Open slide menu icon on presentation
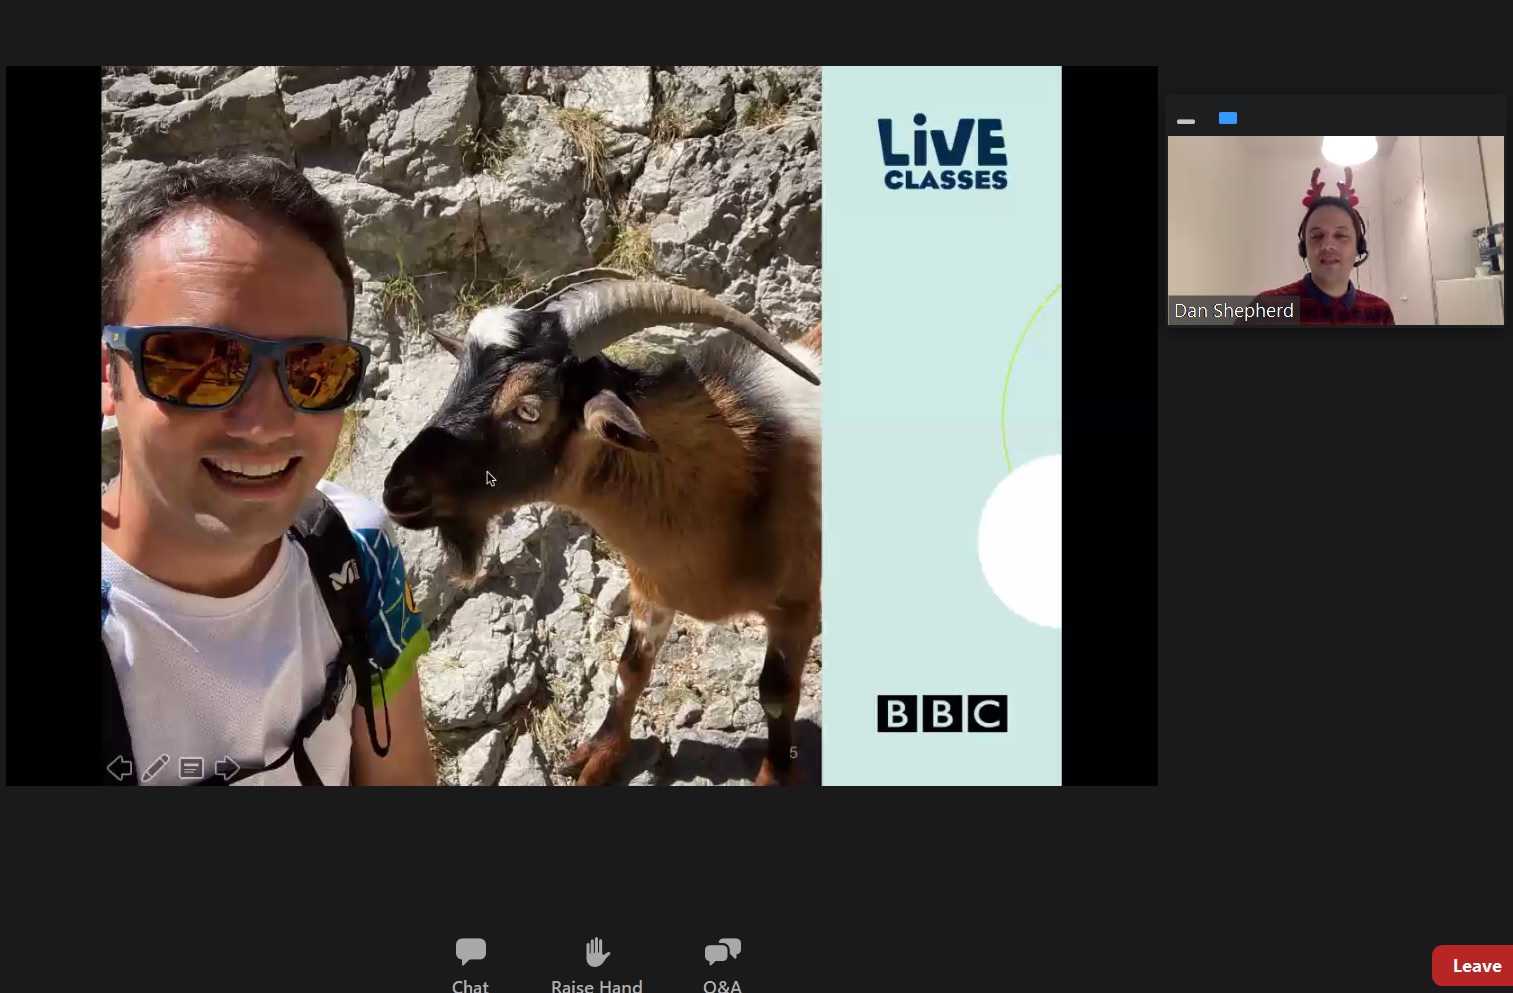 click(191, 768)
